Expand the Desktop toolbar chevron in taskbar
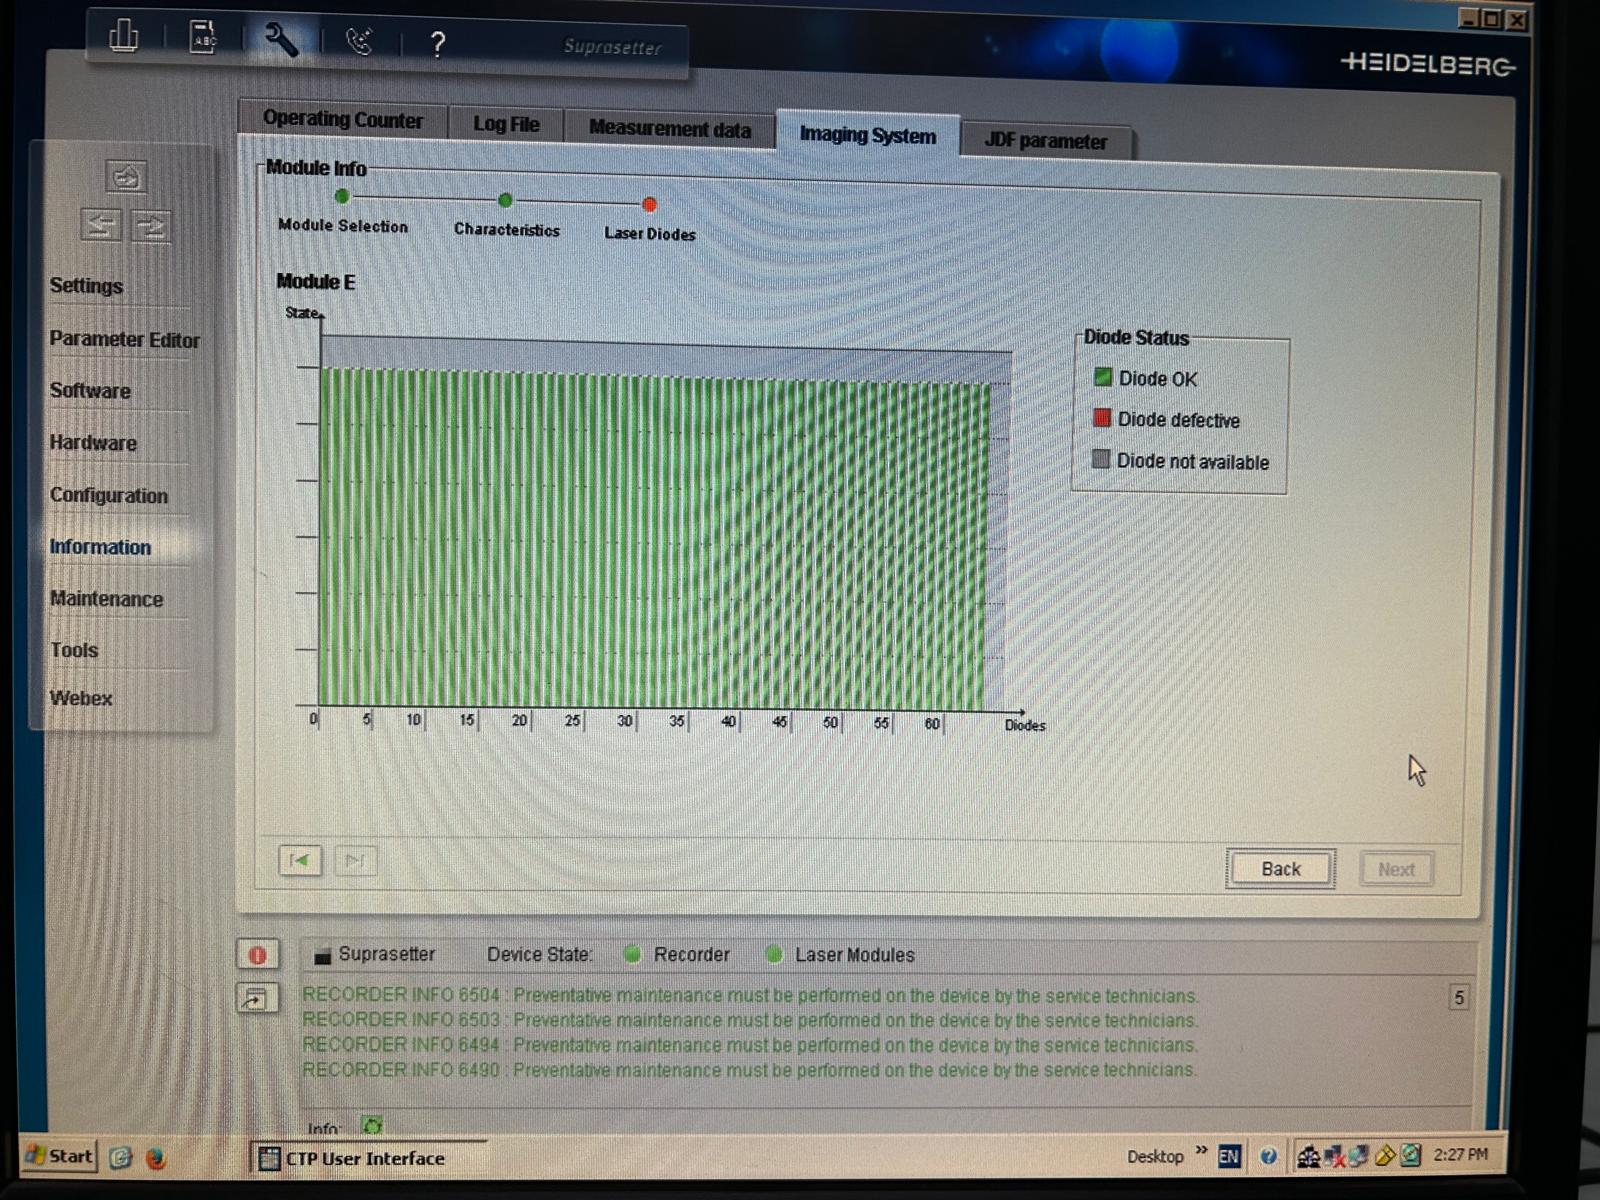Viewport: 1600px width, 1200px height. tap(1201, 1151)
